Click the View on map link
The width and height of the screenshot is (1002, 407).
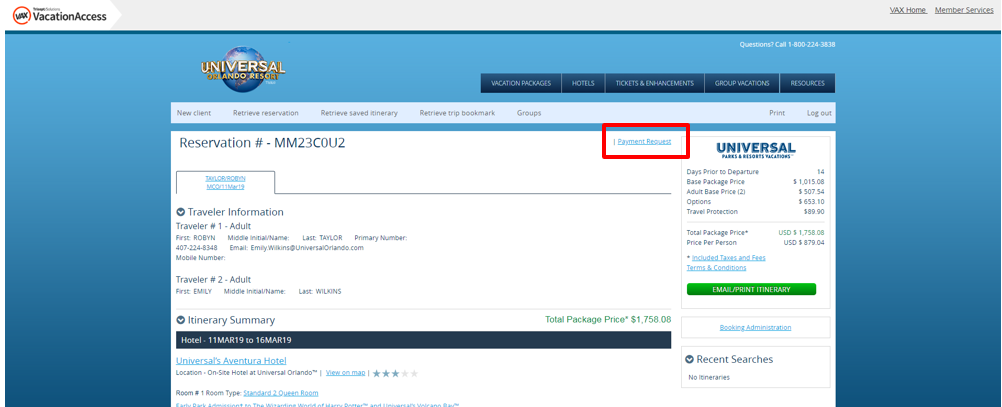[346, 372]
